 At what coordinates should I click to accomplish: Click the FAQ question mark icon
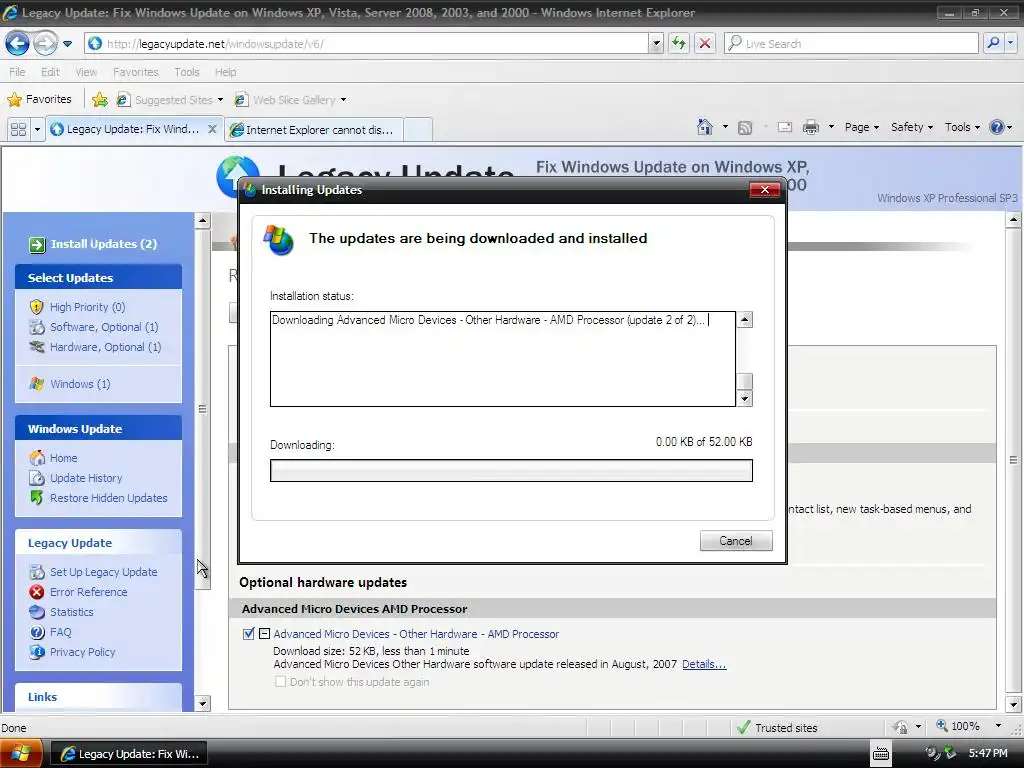click(37, 632)
